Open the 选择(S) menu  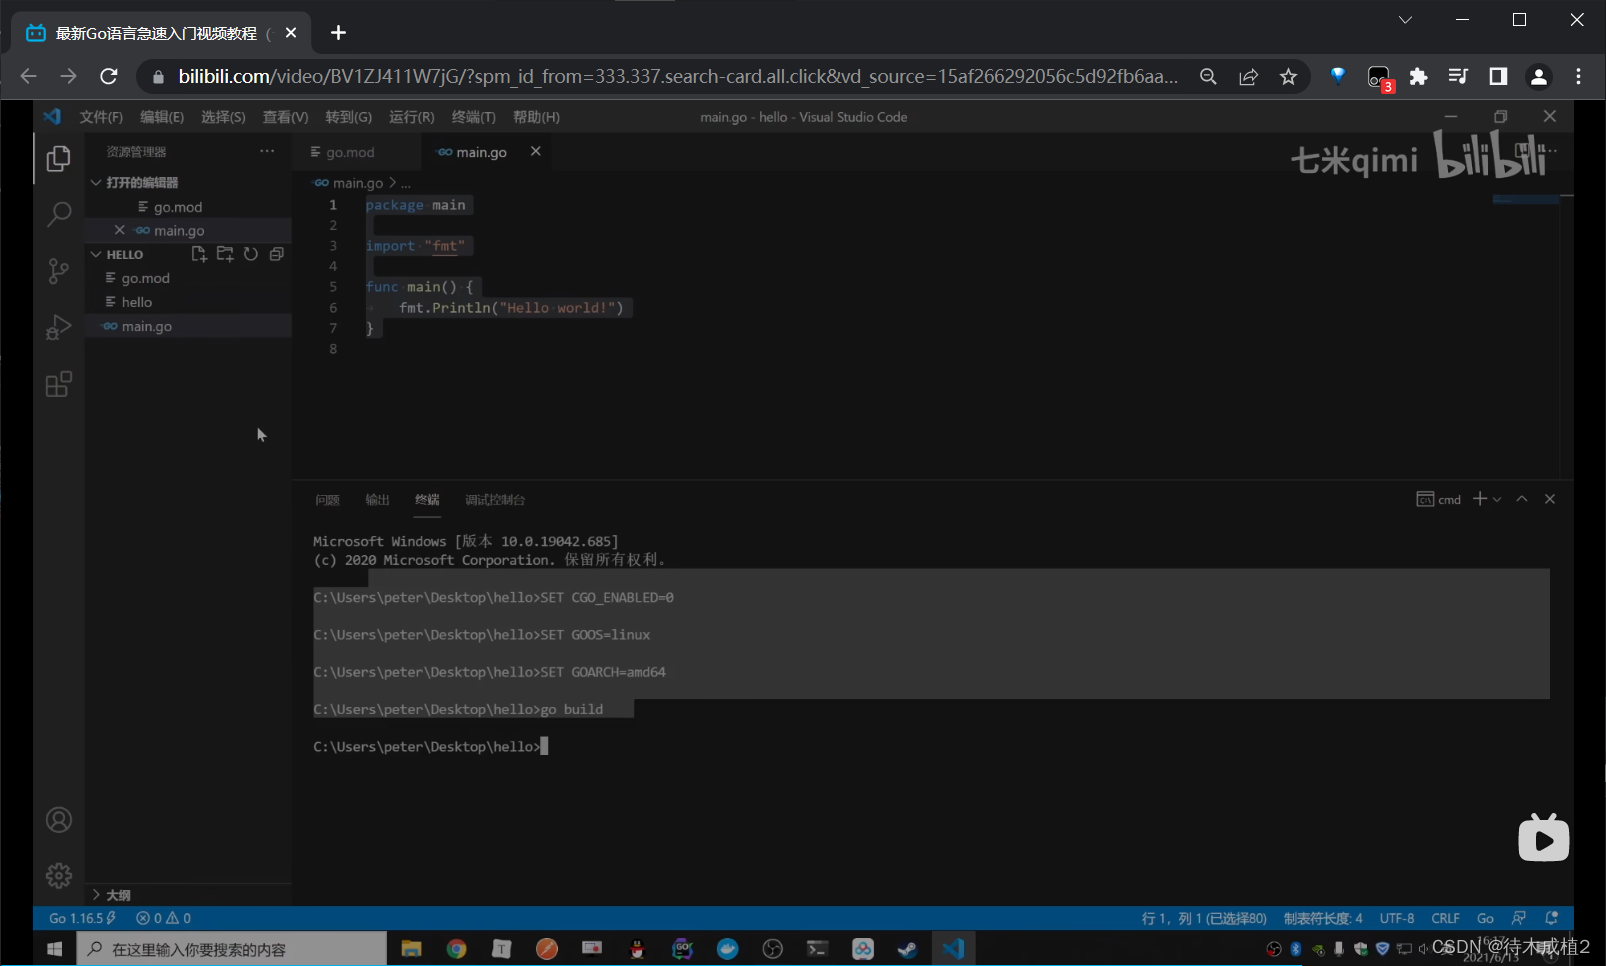223,117
